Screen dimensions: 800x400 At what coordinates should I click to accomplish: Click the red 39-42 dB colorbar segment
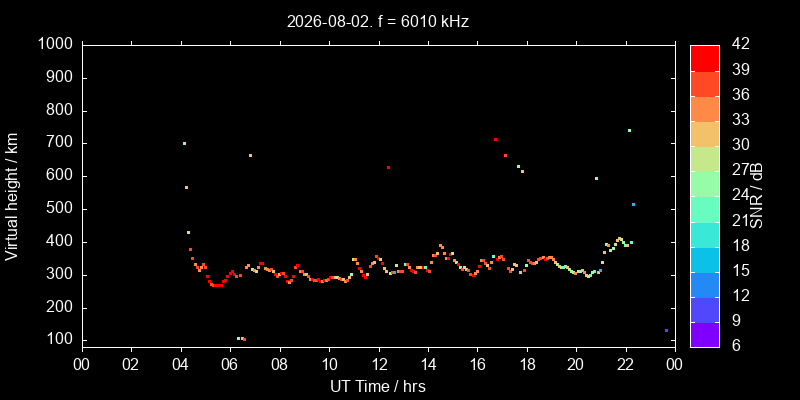[705, 58]
